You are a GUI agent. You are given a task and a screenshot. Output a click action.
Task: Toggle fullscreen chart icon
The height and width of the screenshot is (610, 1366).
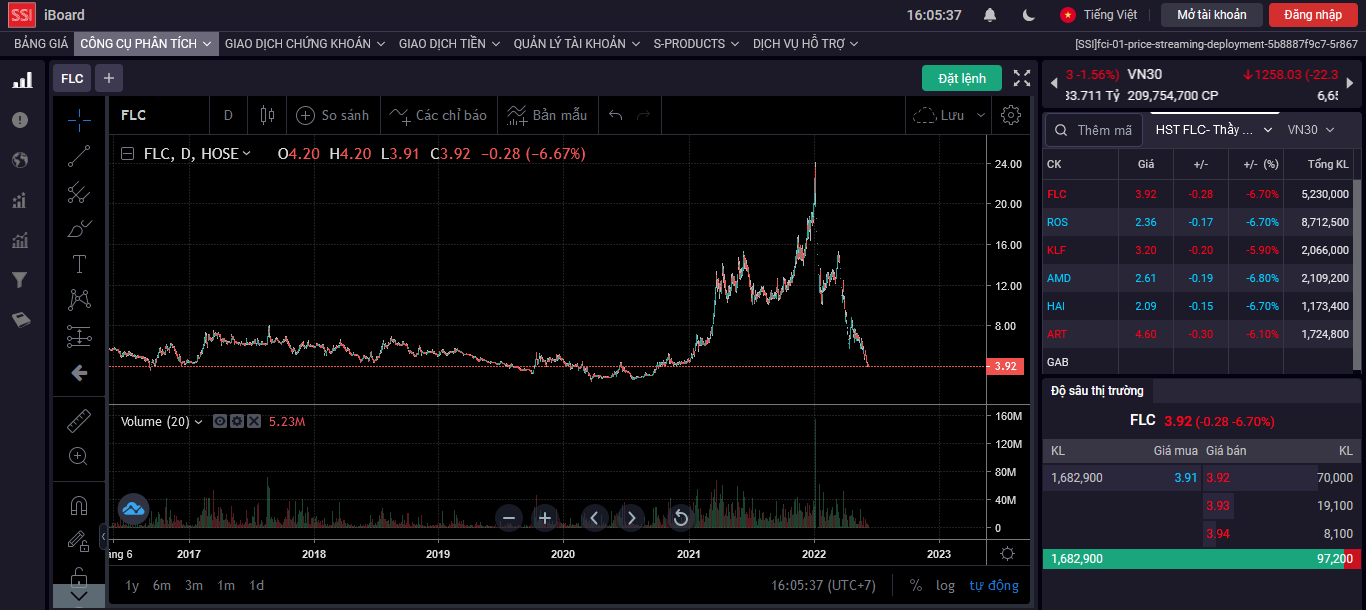coord(1022,78)
